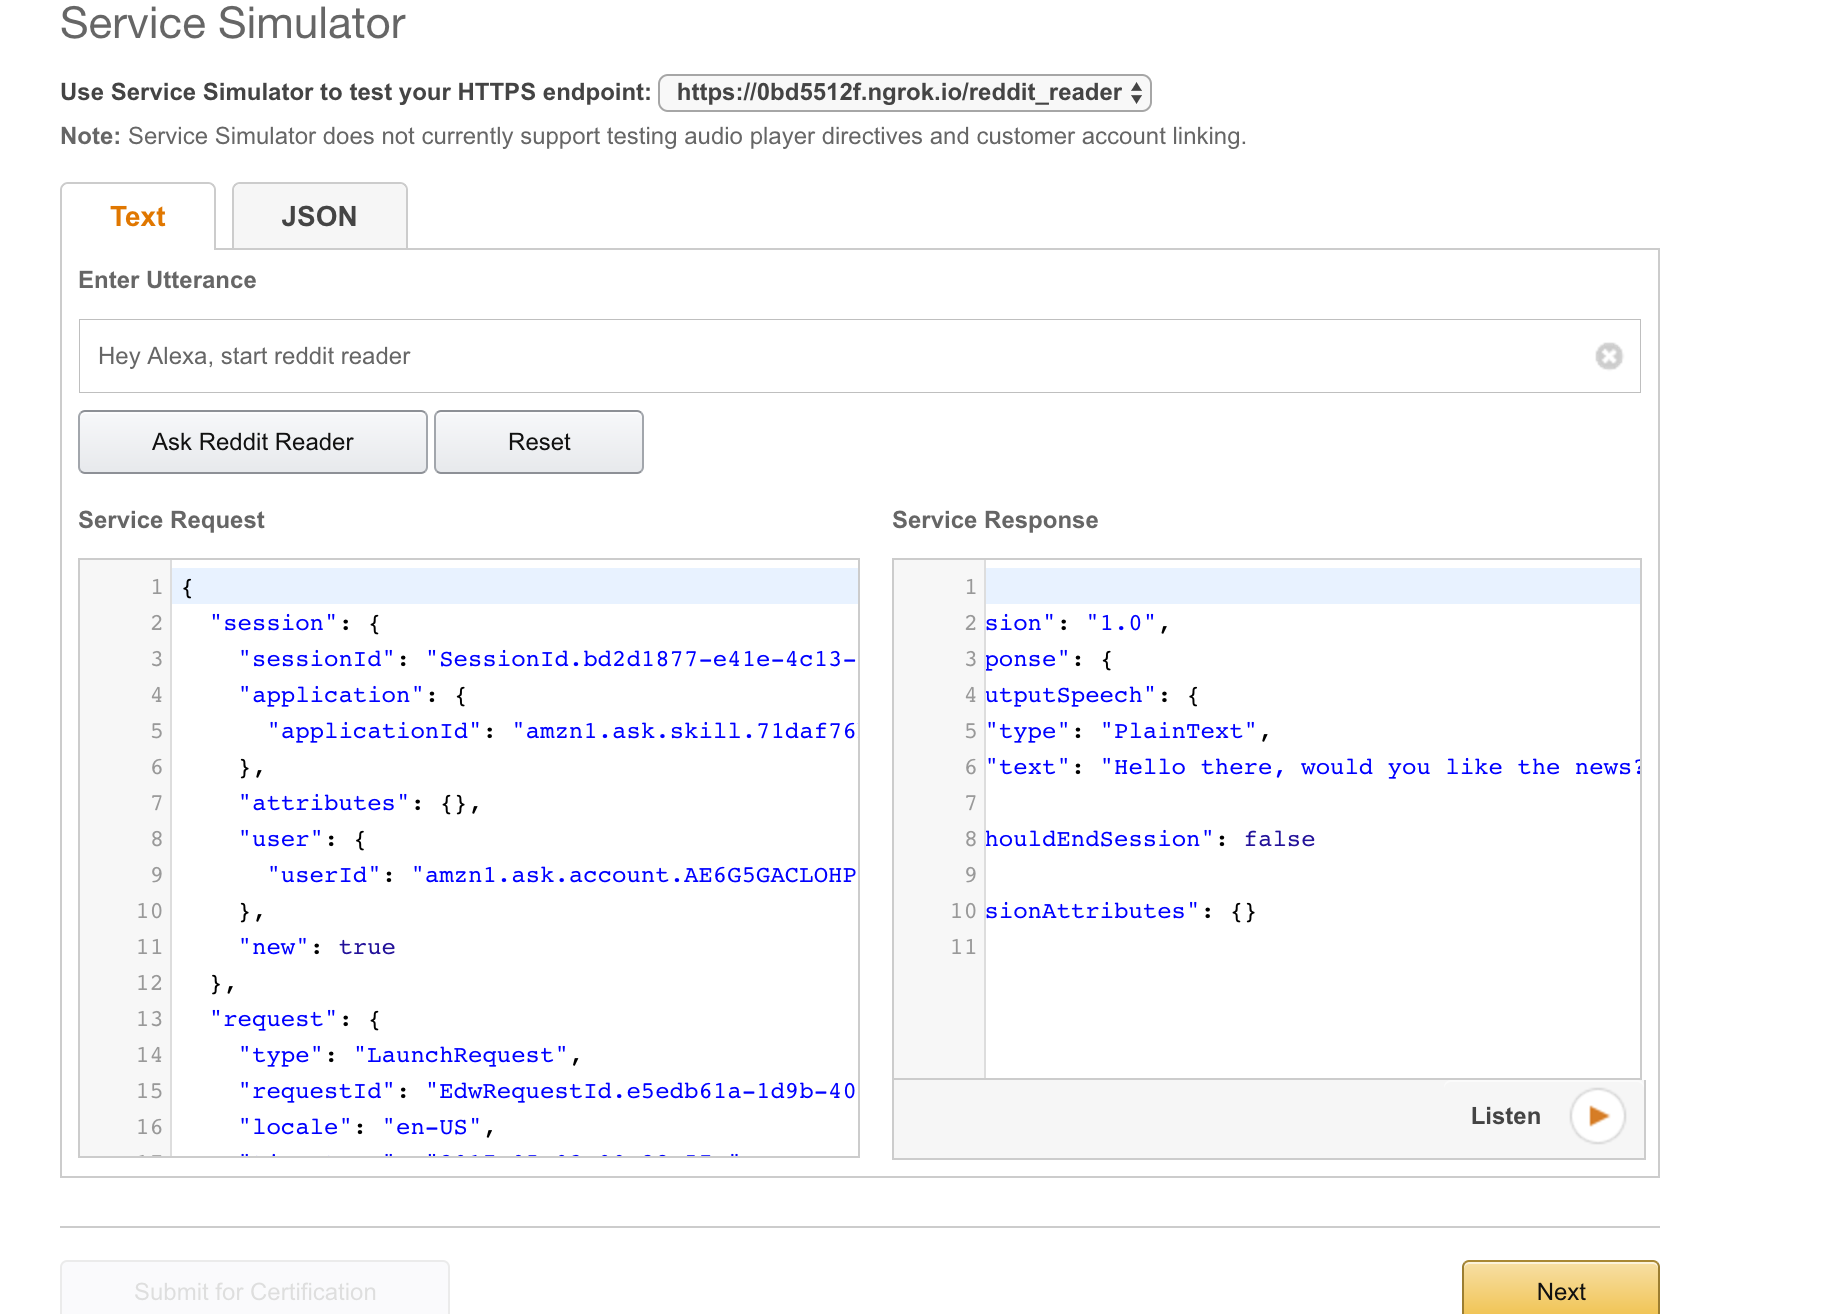Focus the Enter Utterance input field
Image resolution: width=1822 pixels, height=1314 pixels.
coord(859,356)
